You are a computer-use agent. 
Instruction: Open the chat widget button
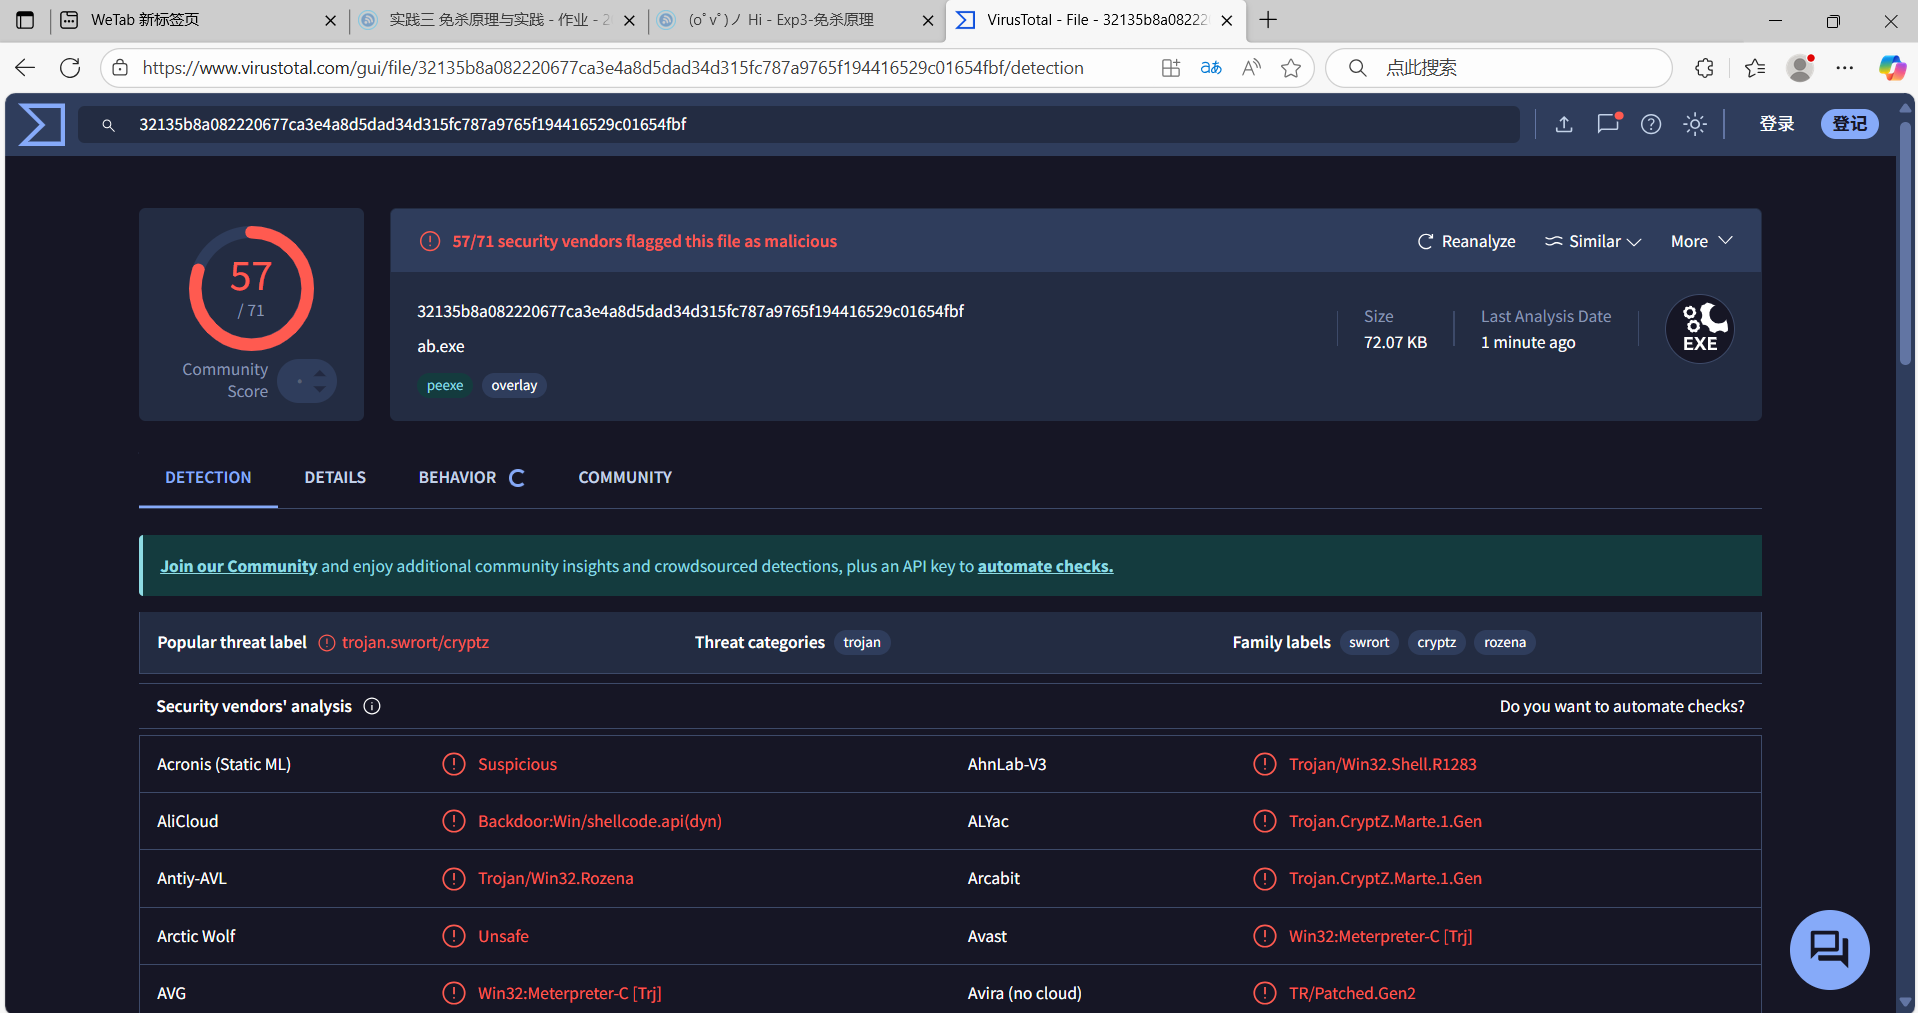1830,949
